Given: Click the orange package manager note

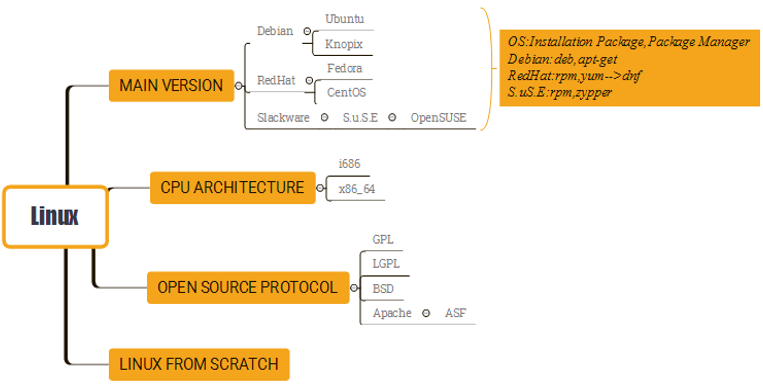Looking at the screenshot, I should tap(630, 68).
